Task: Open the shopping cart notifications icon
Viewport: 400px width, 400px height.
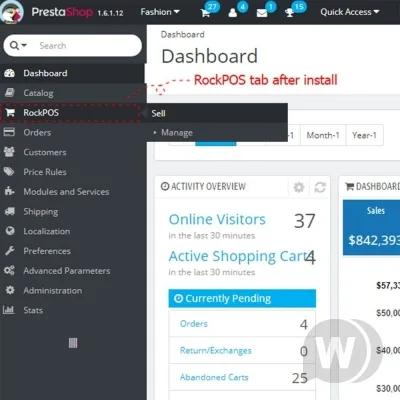Action: [205, 13]
